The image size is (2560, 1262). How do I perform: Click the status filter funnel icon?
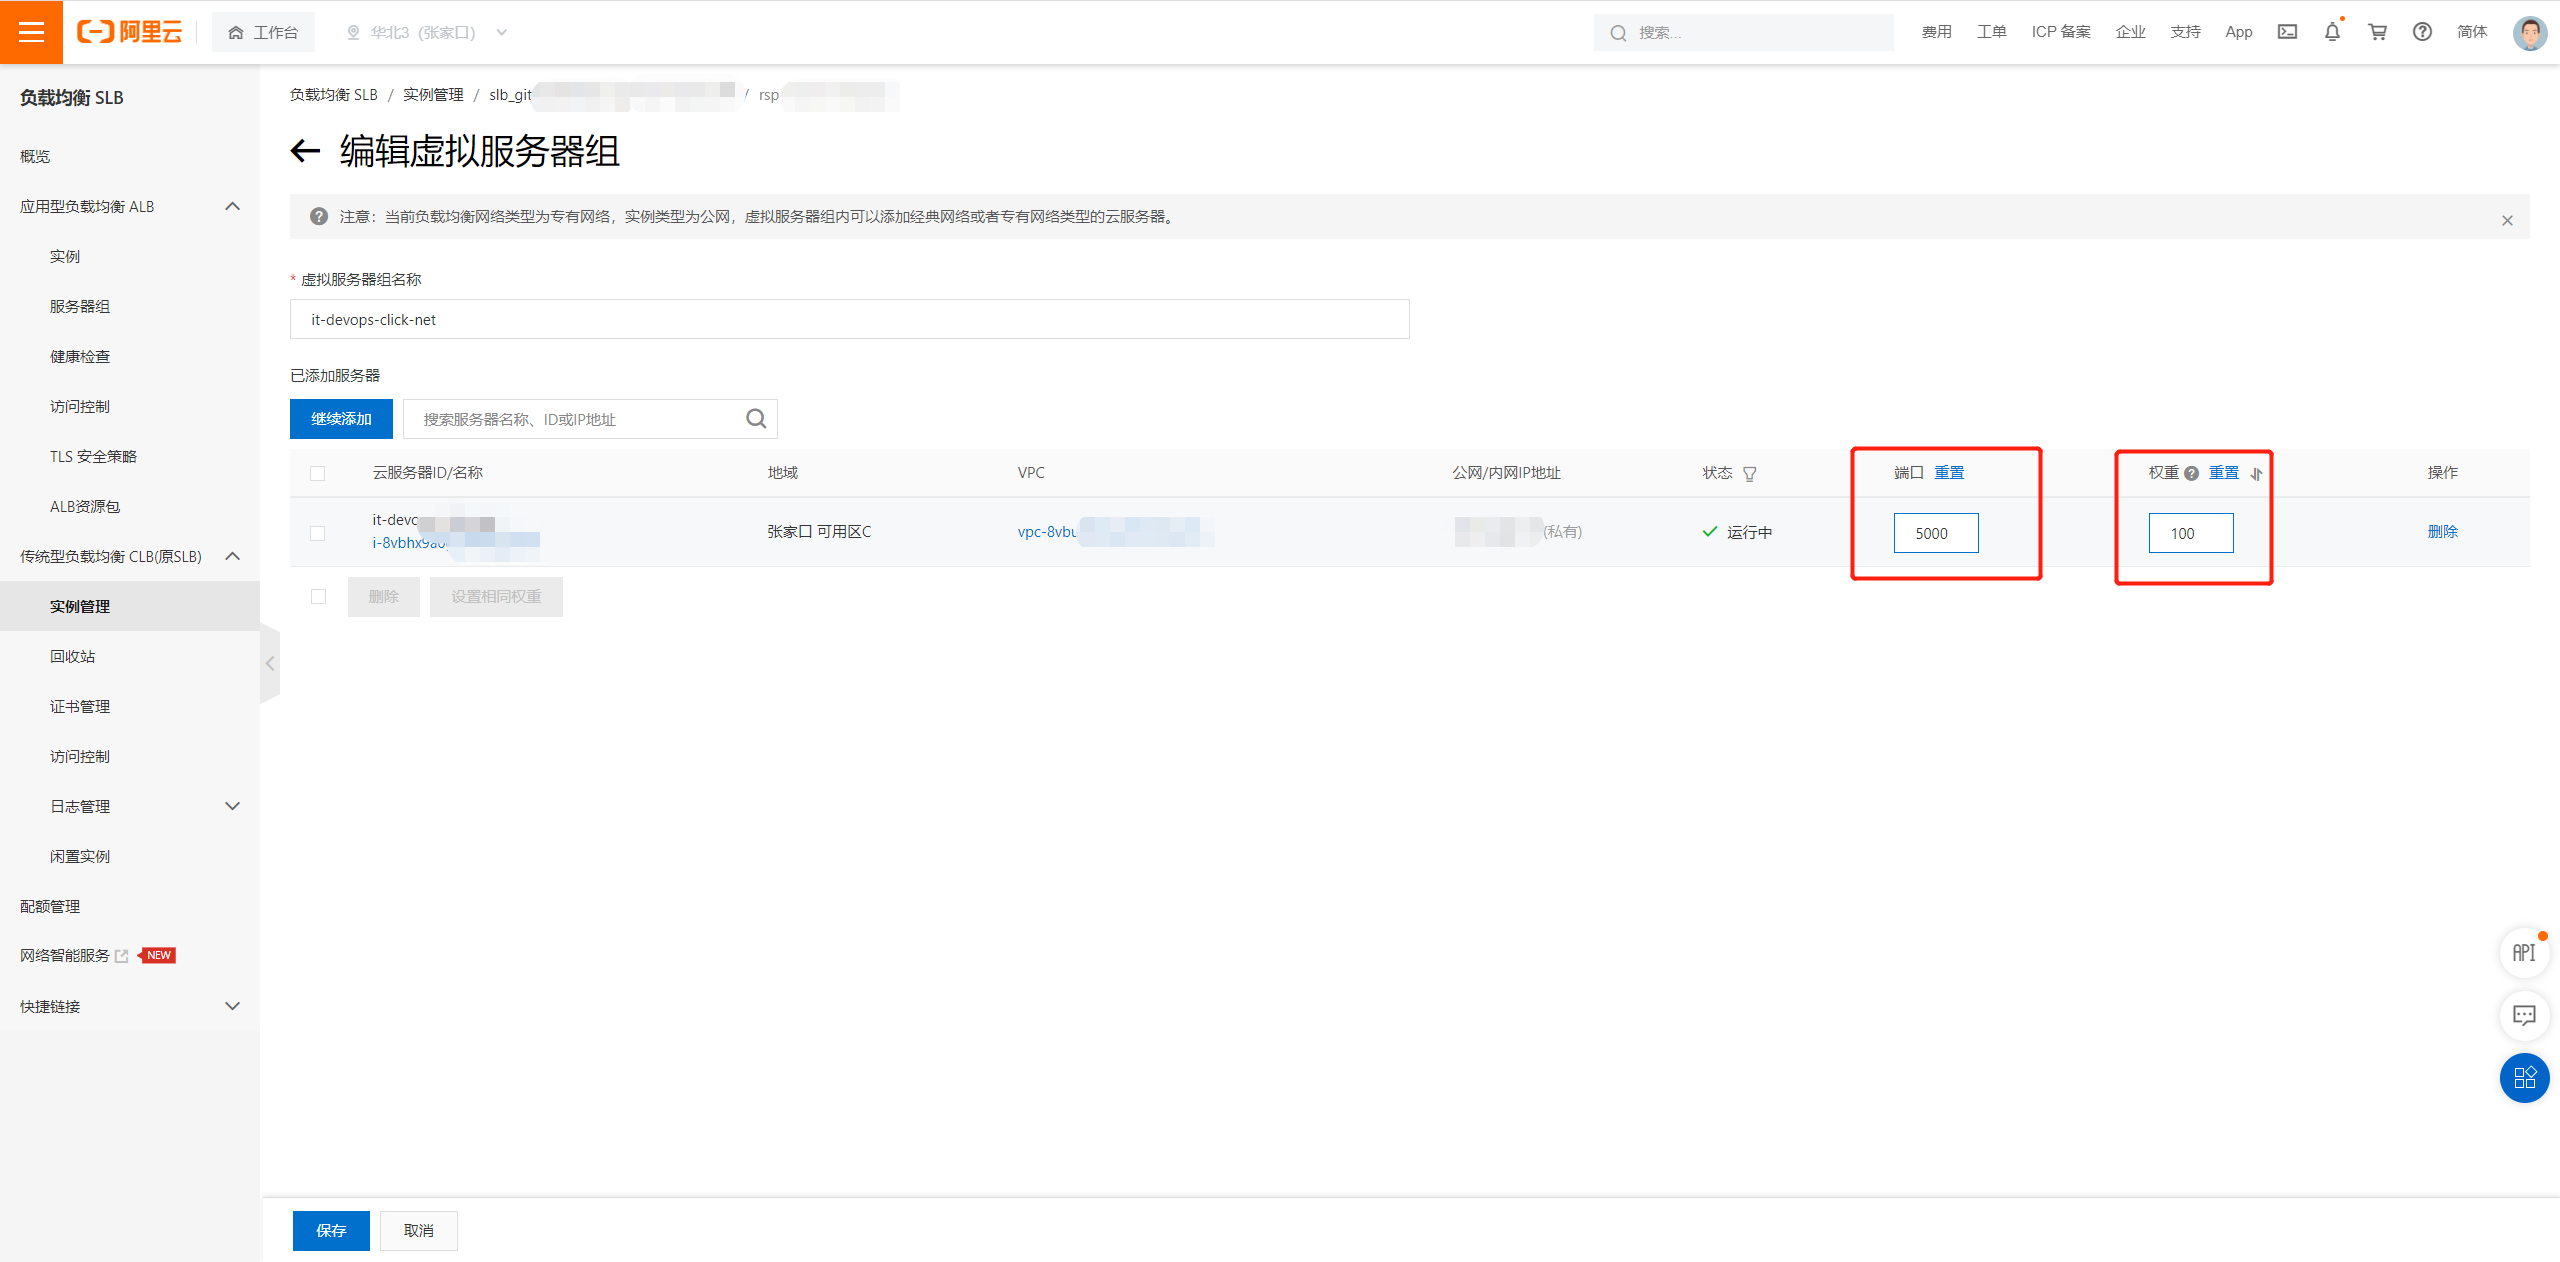1750,474
